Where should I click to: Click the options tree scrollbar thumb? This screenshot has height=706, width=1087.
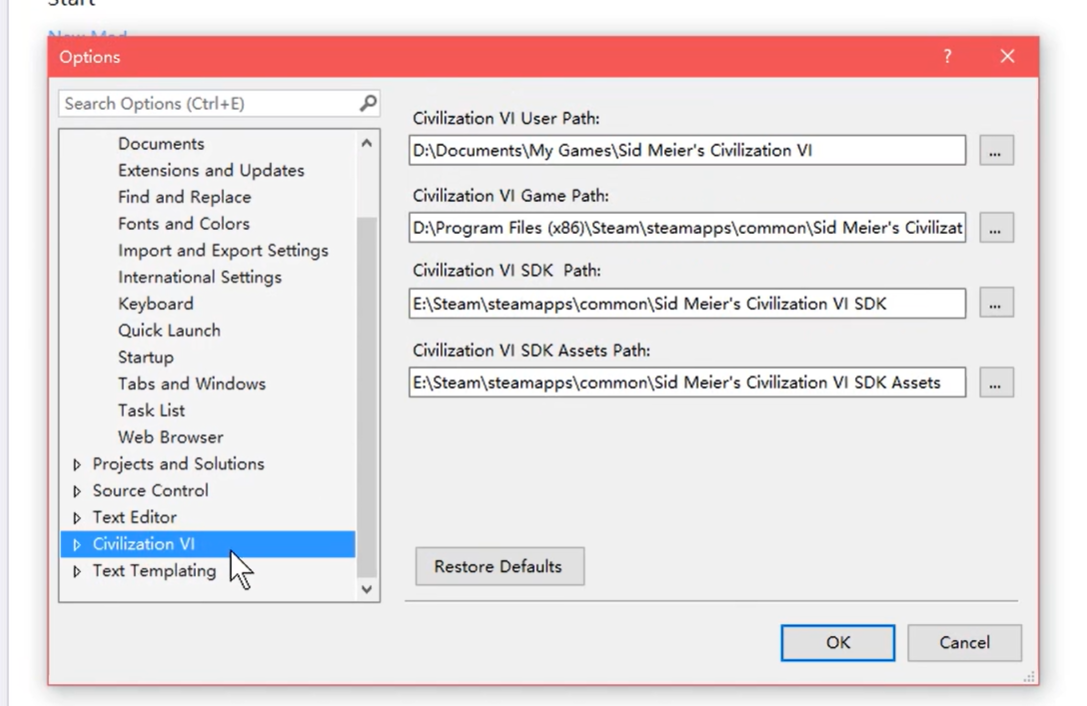tap(367, 397)
